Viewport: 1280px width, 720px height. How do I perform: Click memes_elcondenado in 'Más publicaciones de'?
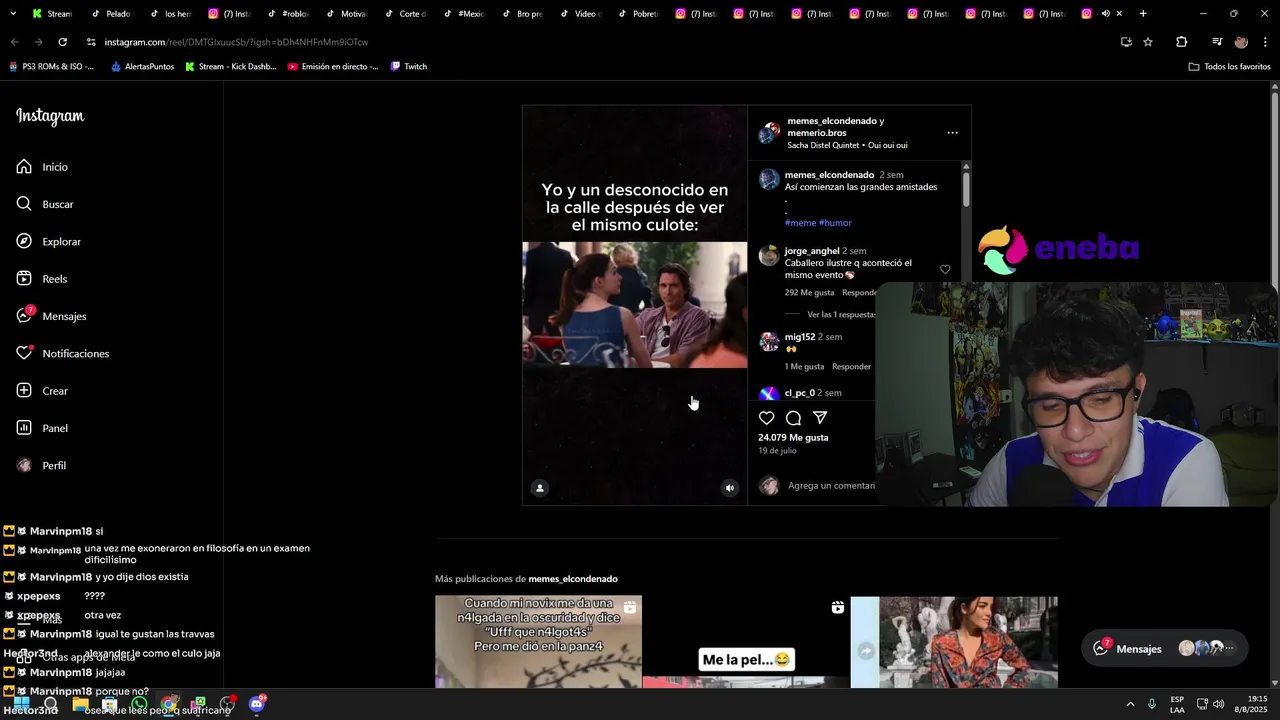tap(573, 579)
